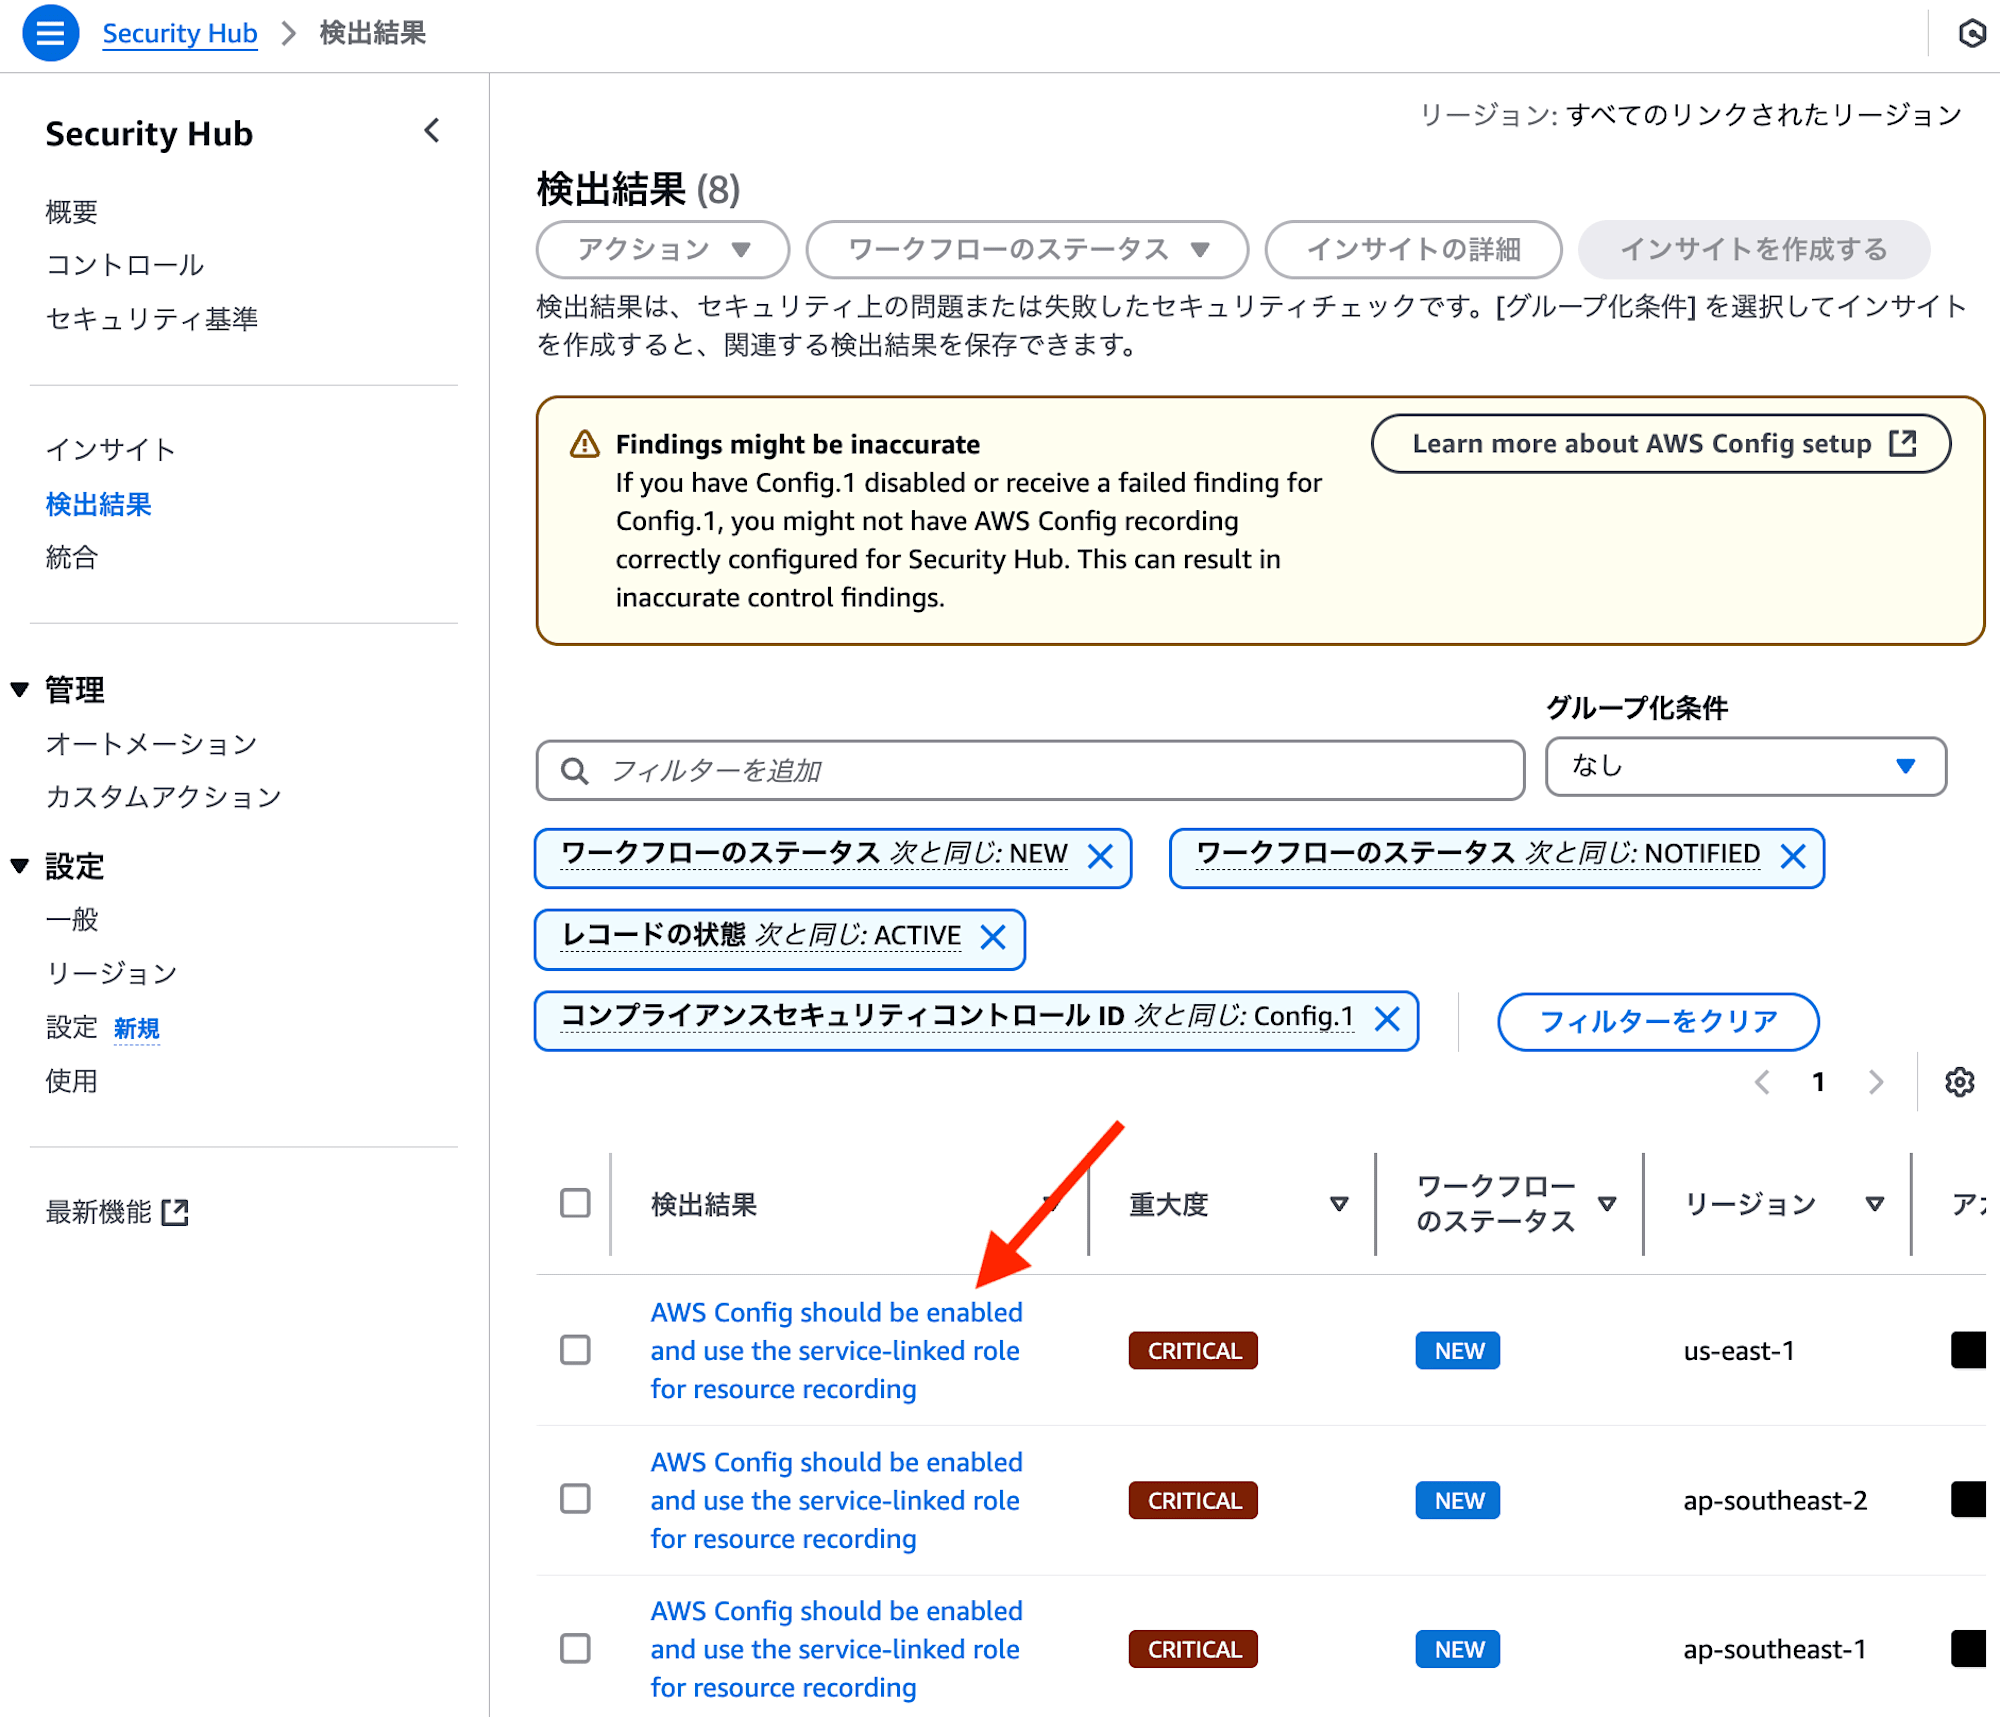Click the 検出結果 column header
The image size is (2000, 1717).
(x=704, y=1204)
